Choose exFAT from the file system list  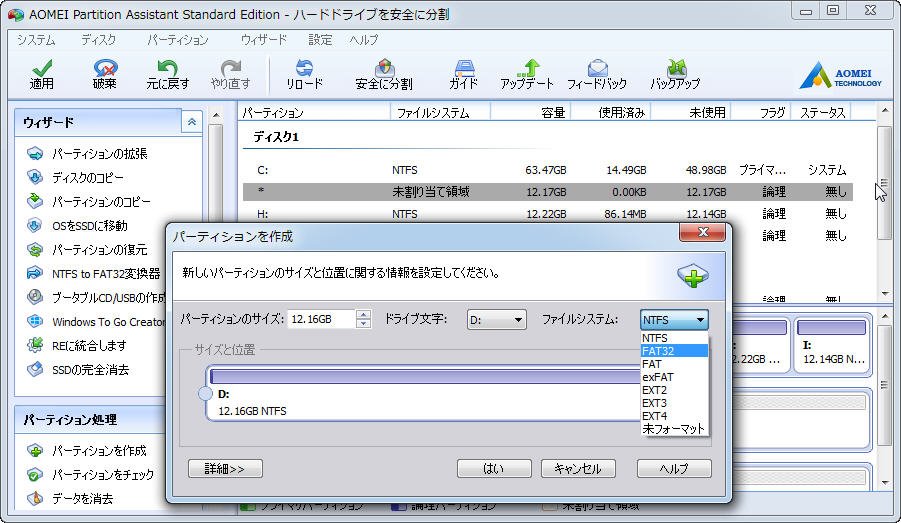(x=675, y=377)
